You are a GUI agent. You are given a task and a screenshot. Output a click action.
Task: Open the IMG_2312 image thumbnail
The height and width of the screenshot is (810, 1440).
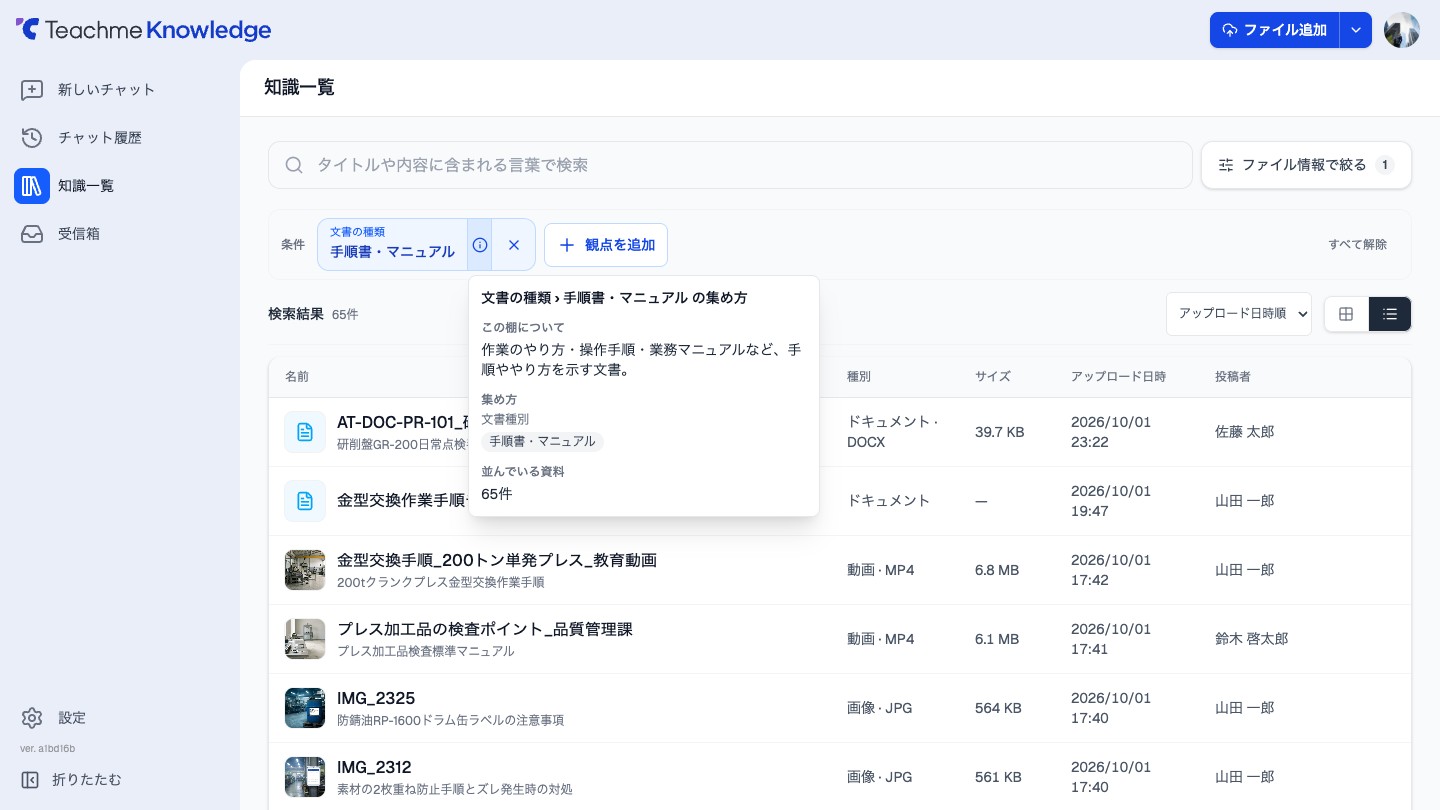point(305,777)
